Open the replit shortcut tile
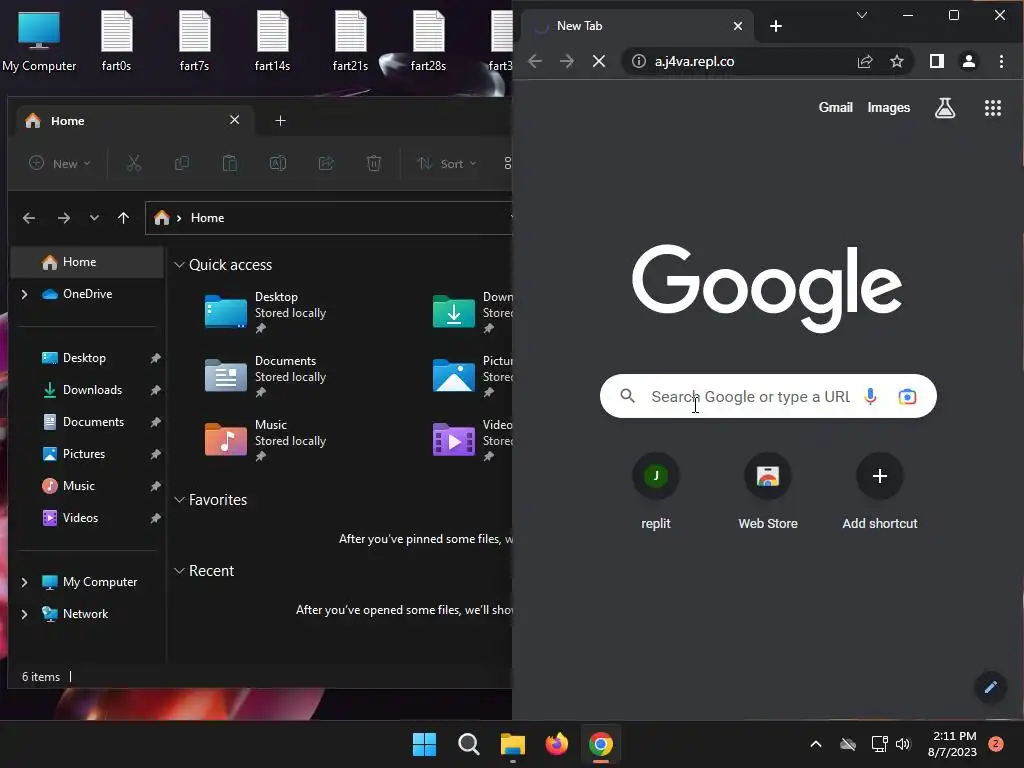This screenshot has width=1024, height=768. (x=656, y=493)
